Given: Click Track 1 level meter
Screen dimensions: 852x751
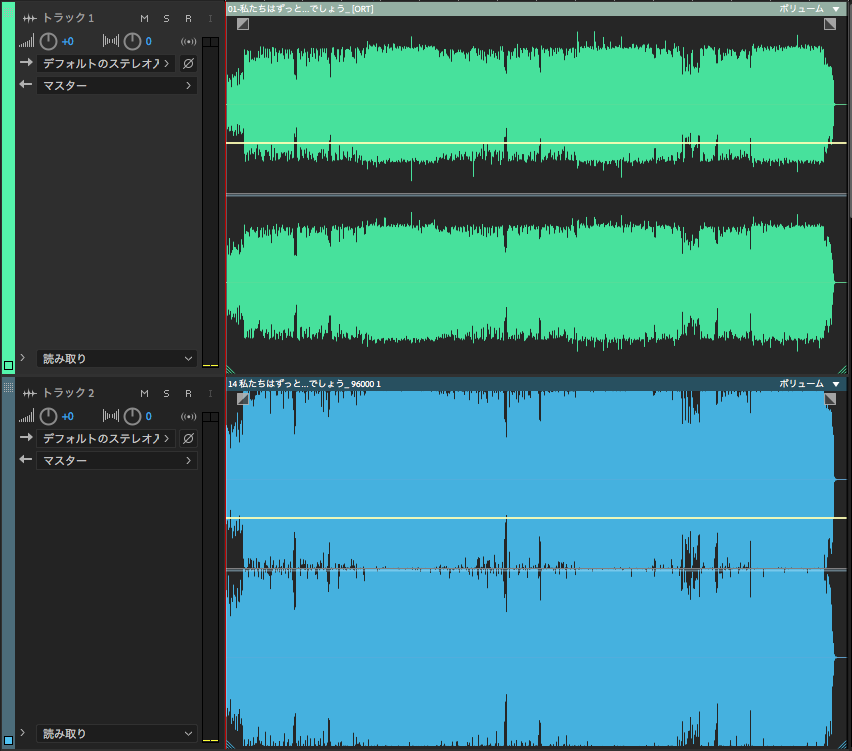Looking at the screenshot, I should (x=210, y=202).
